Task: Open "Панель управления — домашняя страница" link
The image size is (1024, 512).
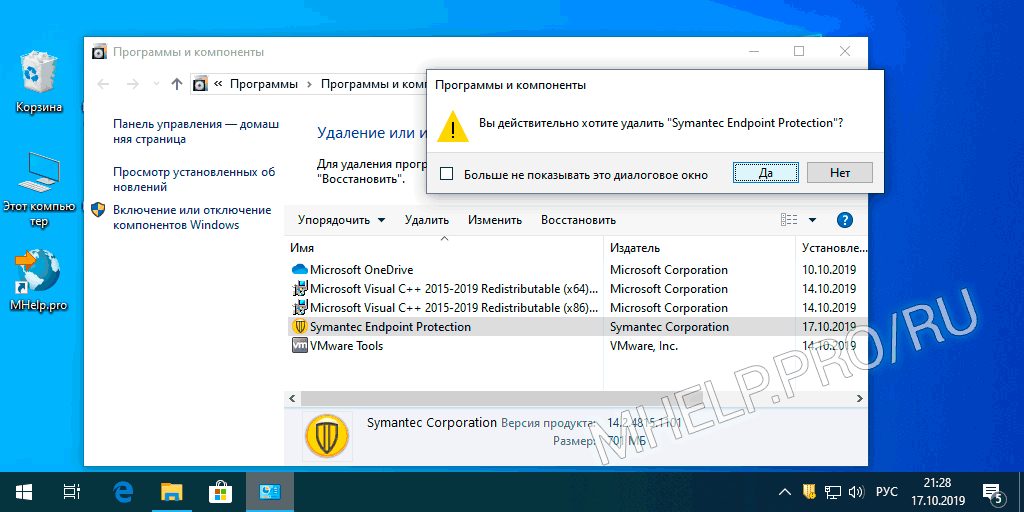Action: 195,131
